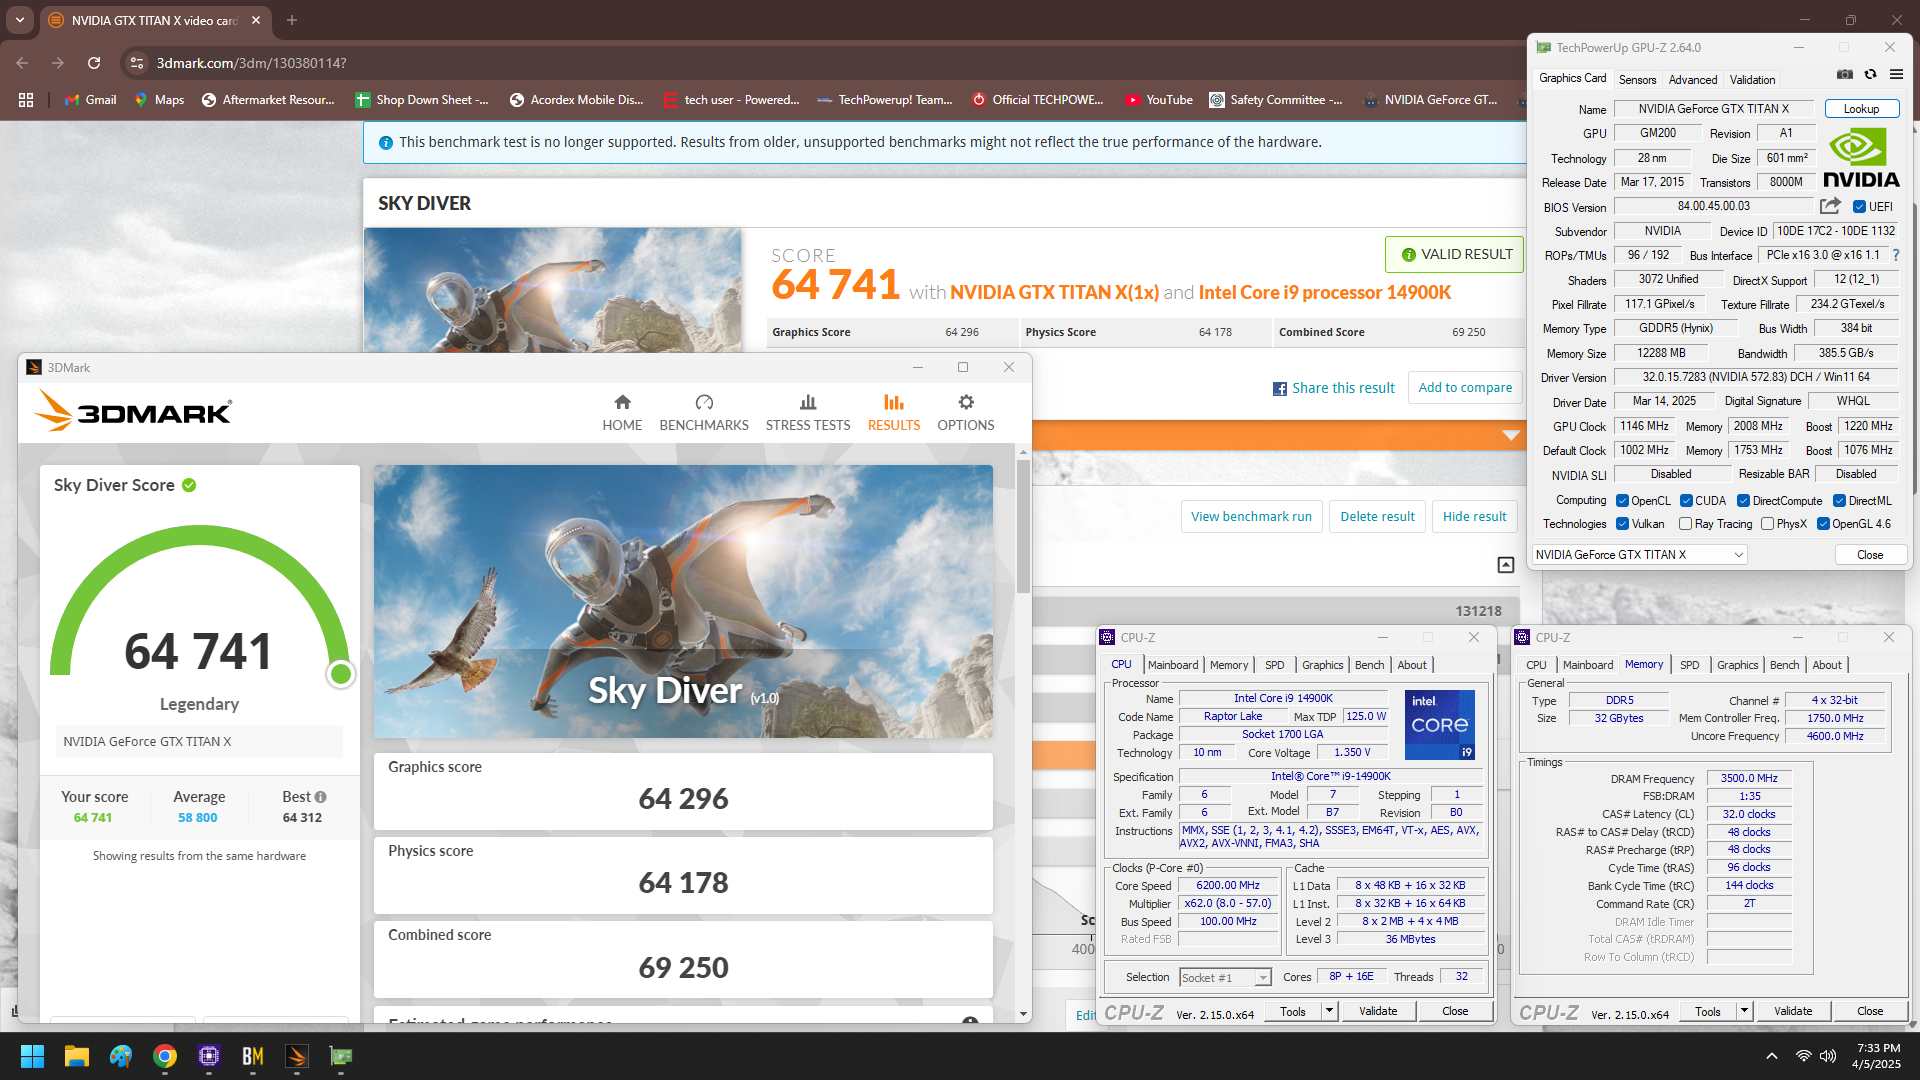Switch to the Validation tab in GPU-Z
The width and height of the screenshot is (1920, 1080).
(x=1753, y=80)
